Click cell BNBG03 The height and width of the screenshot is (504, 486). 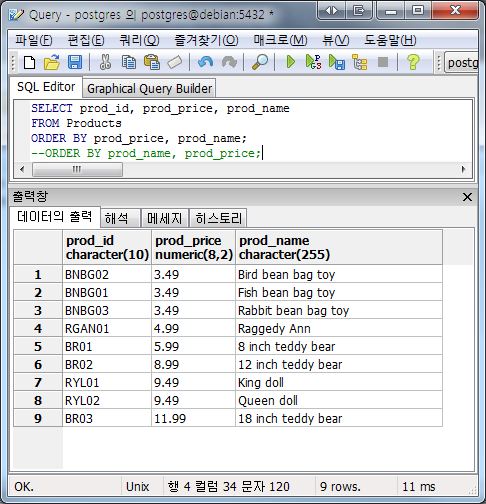[107, 310]
